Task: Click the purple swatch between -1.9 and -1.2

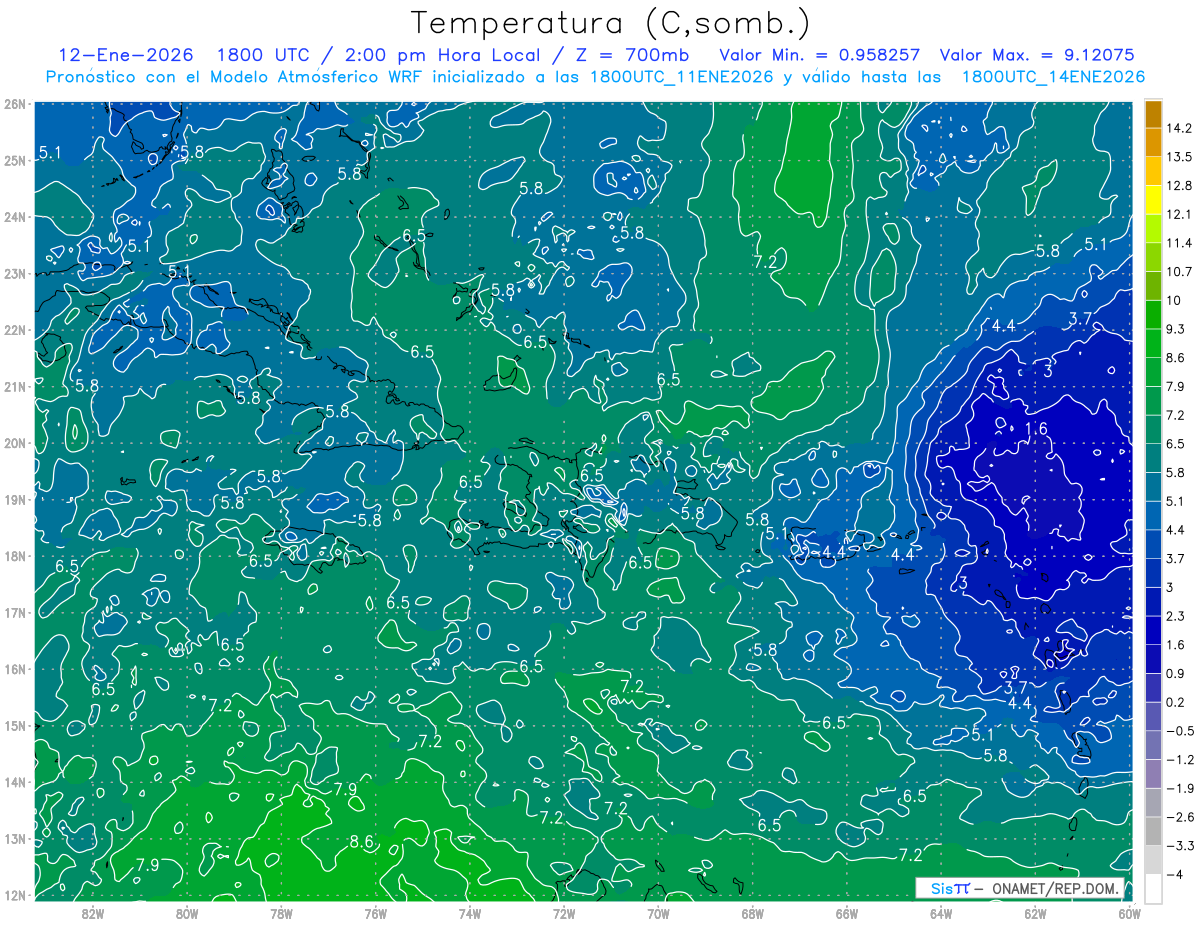Action: 1153,773
